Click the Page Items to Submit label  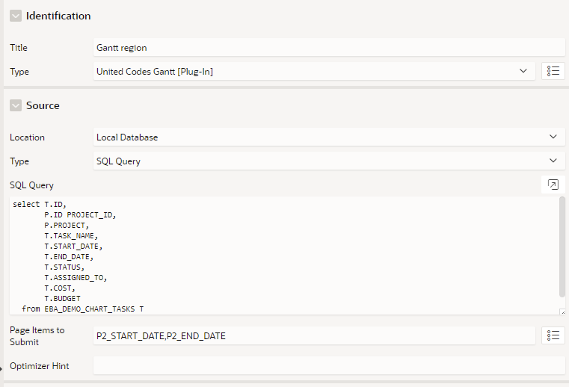click(x=37, y=336)
